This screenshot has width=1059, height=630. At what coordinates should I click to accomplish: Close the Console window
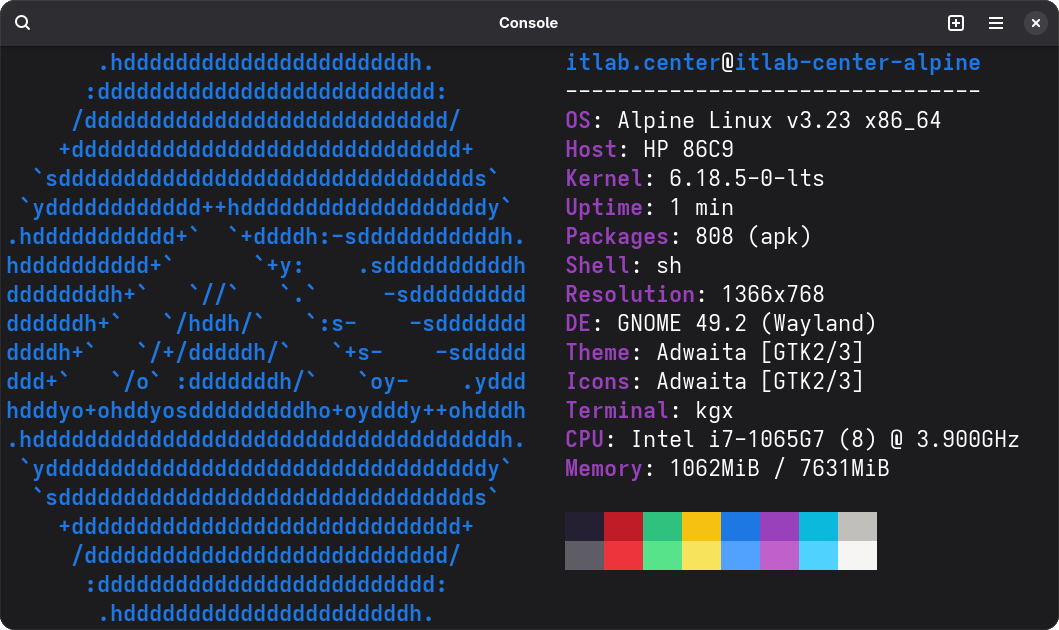click(x=1036, y=23)
